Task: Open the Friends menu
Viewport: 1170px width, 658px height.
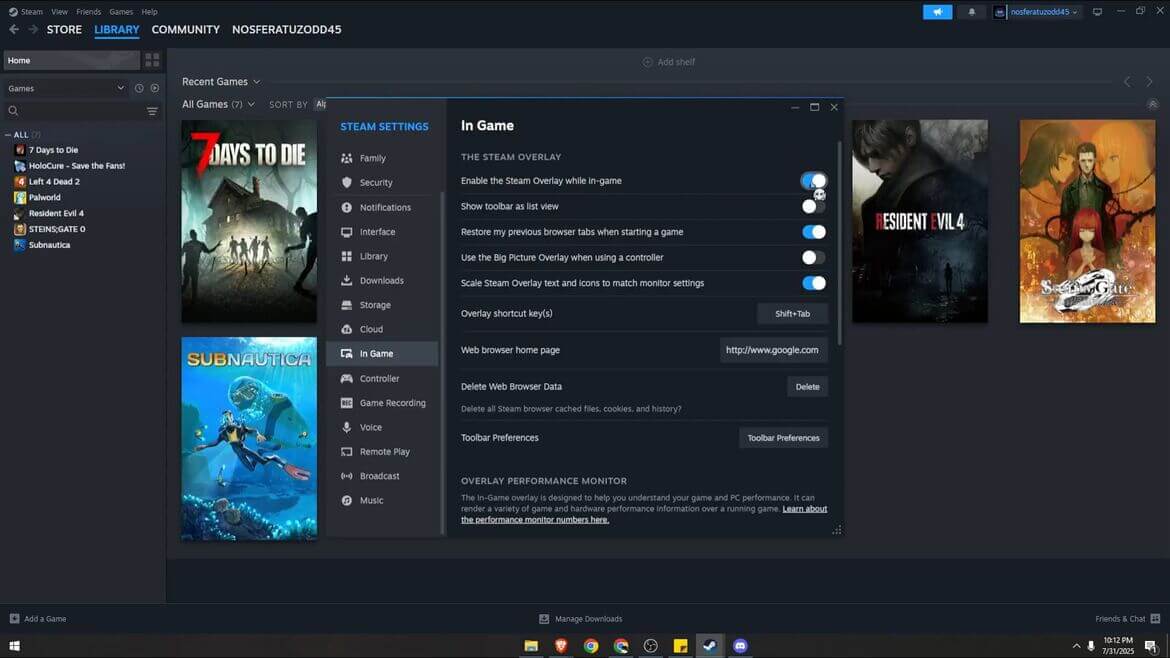Action: [x=89, y=12]
